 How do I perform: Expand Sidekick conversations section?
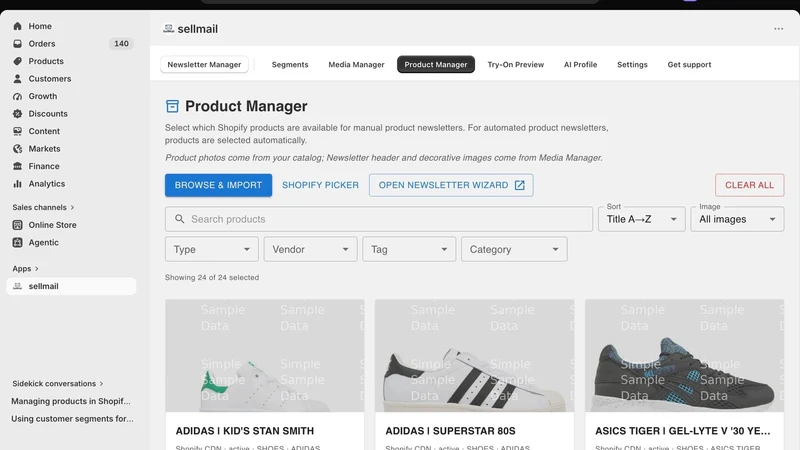coord(58,384)
